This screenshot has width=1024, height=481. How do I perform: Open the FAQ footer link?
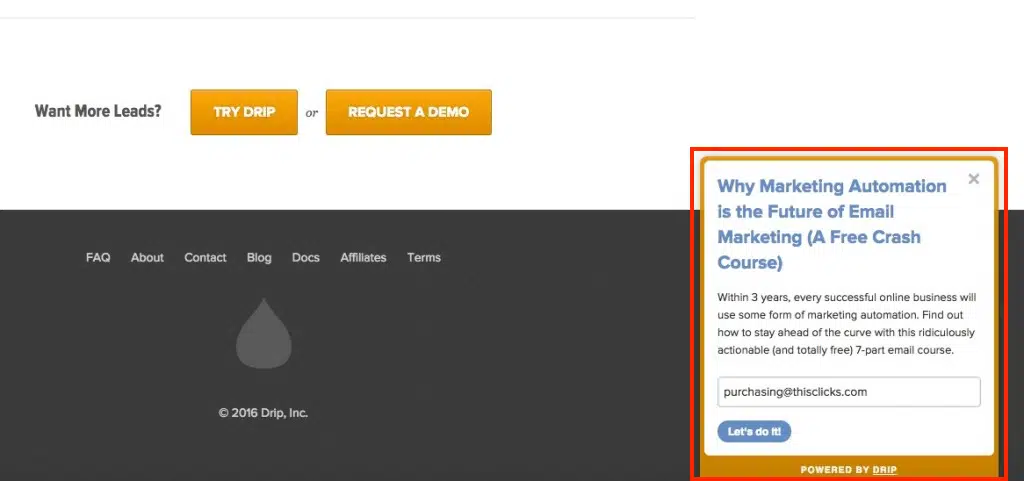[x=98, y=257]
